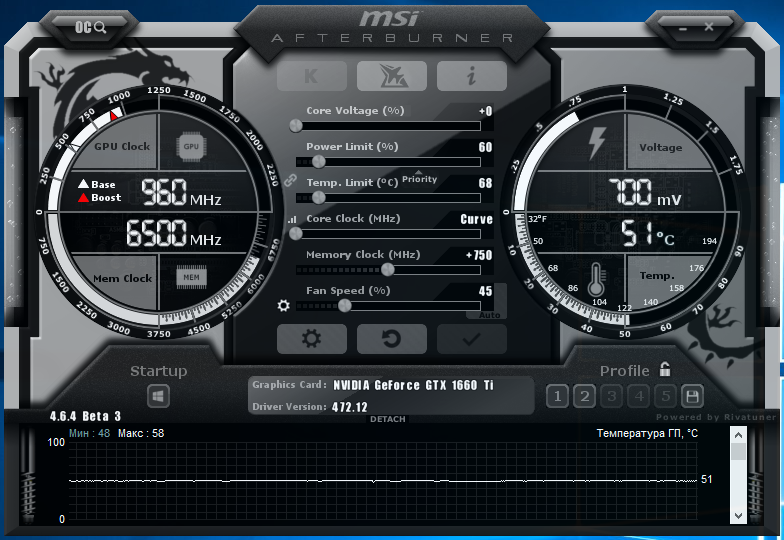Select profile slot 4

(638, 396)
